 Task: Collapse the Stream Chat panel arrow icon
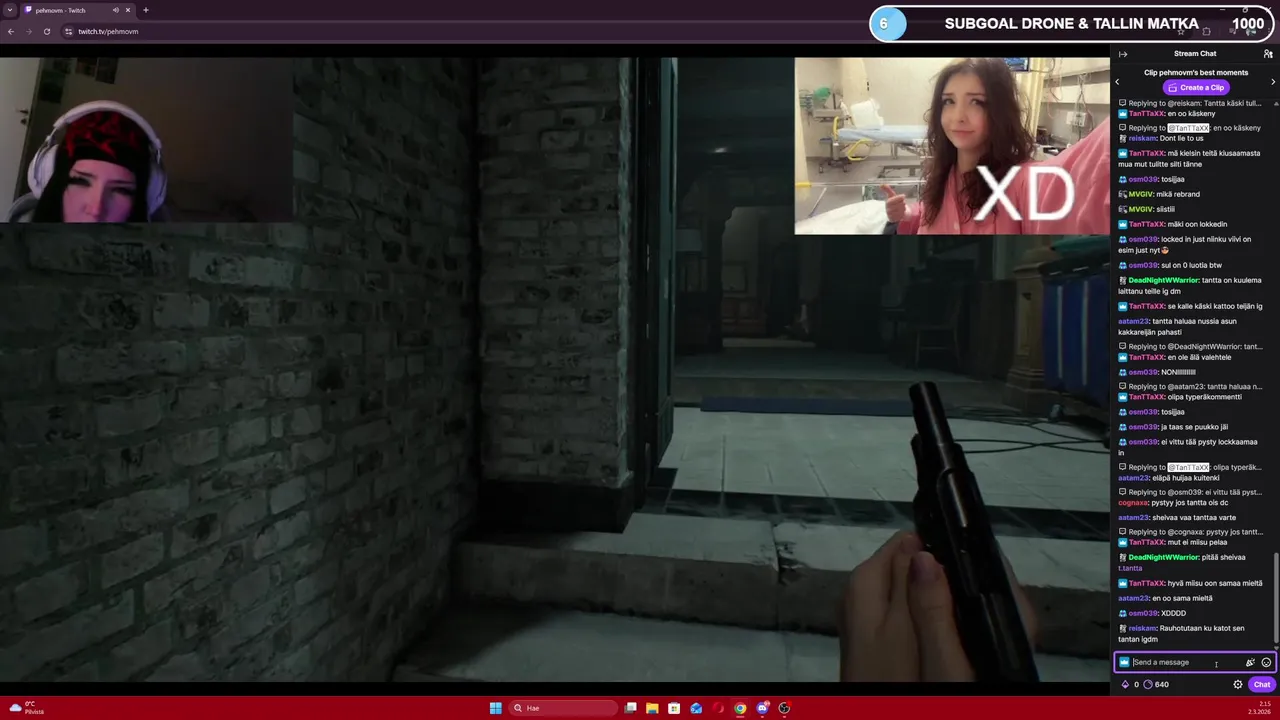tap(1123, 54)
